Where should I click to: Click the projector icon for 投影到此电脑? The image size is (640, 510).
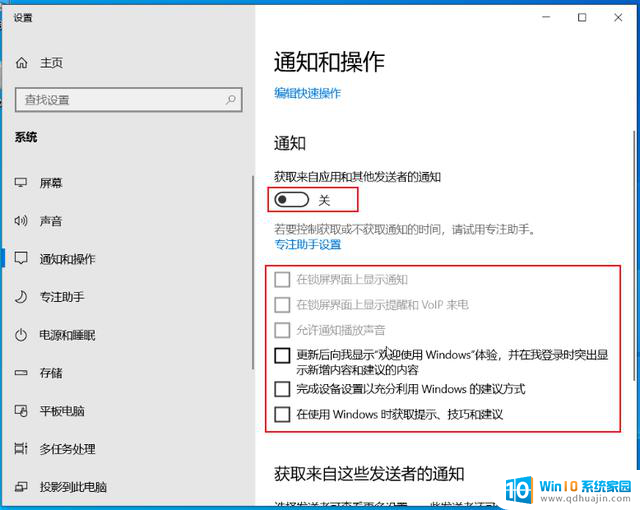[21, 486]
